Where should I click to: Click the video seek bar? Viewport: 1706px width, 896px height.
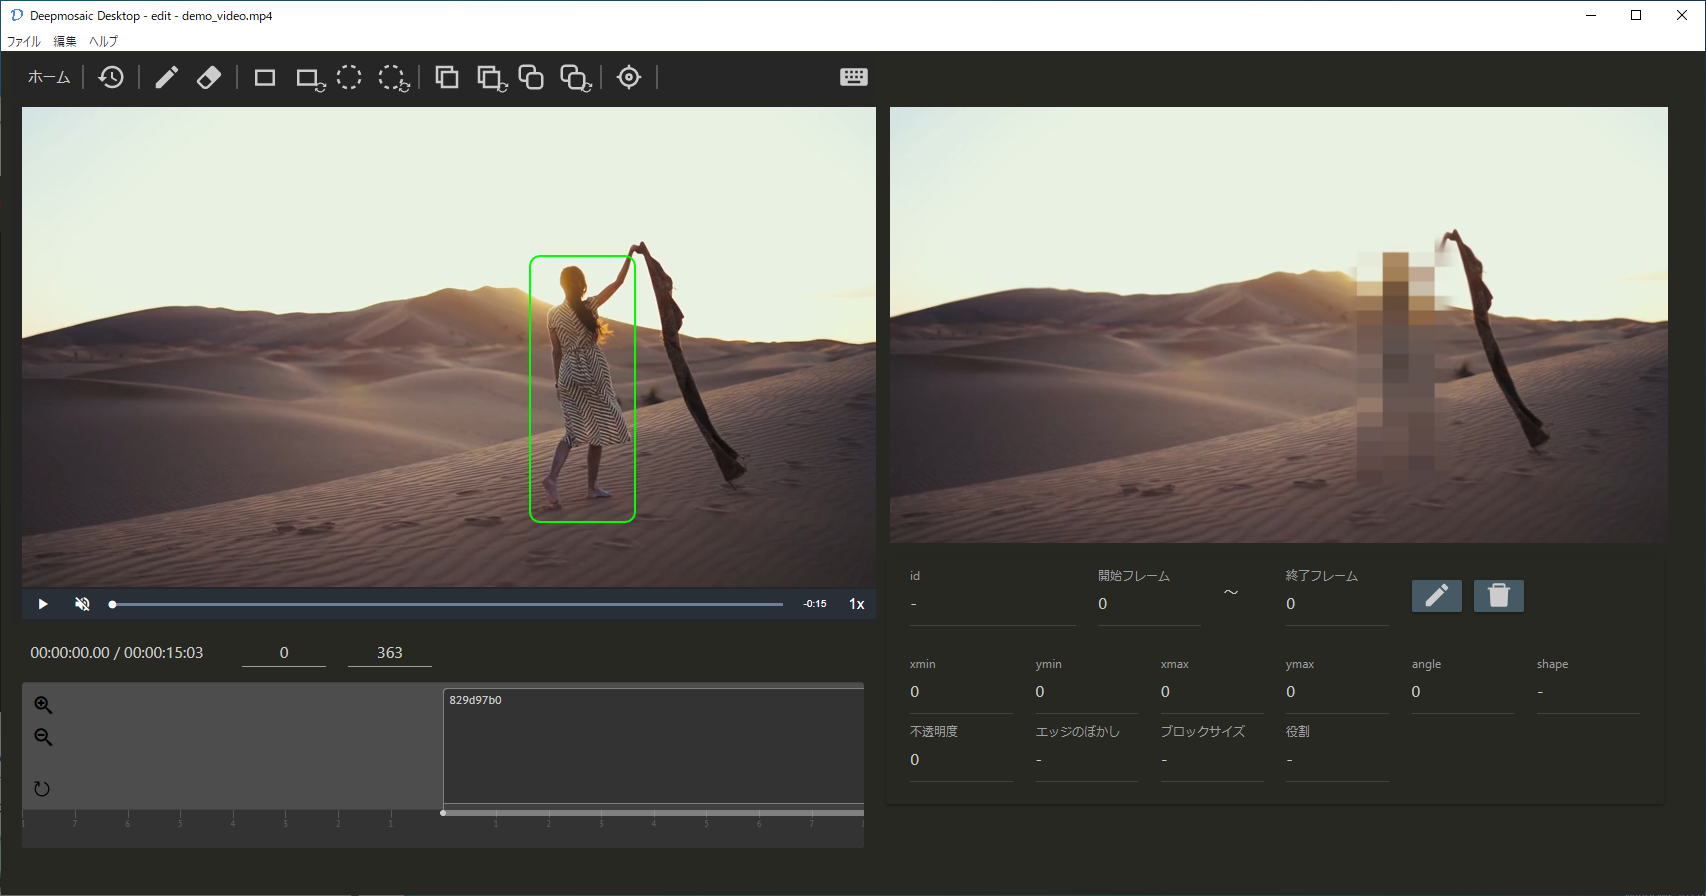pos(447,604)
